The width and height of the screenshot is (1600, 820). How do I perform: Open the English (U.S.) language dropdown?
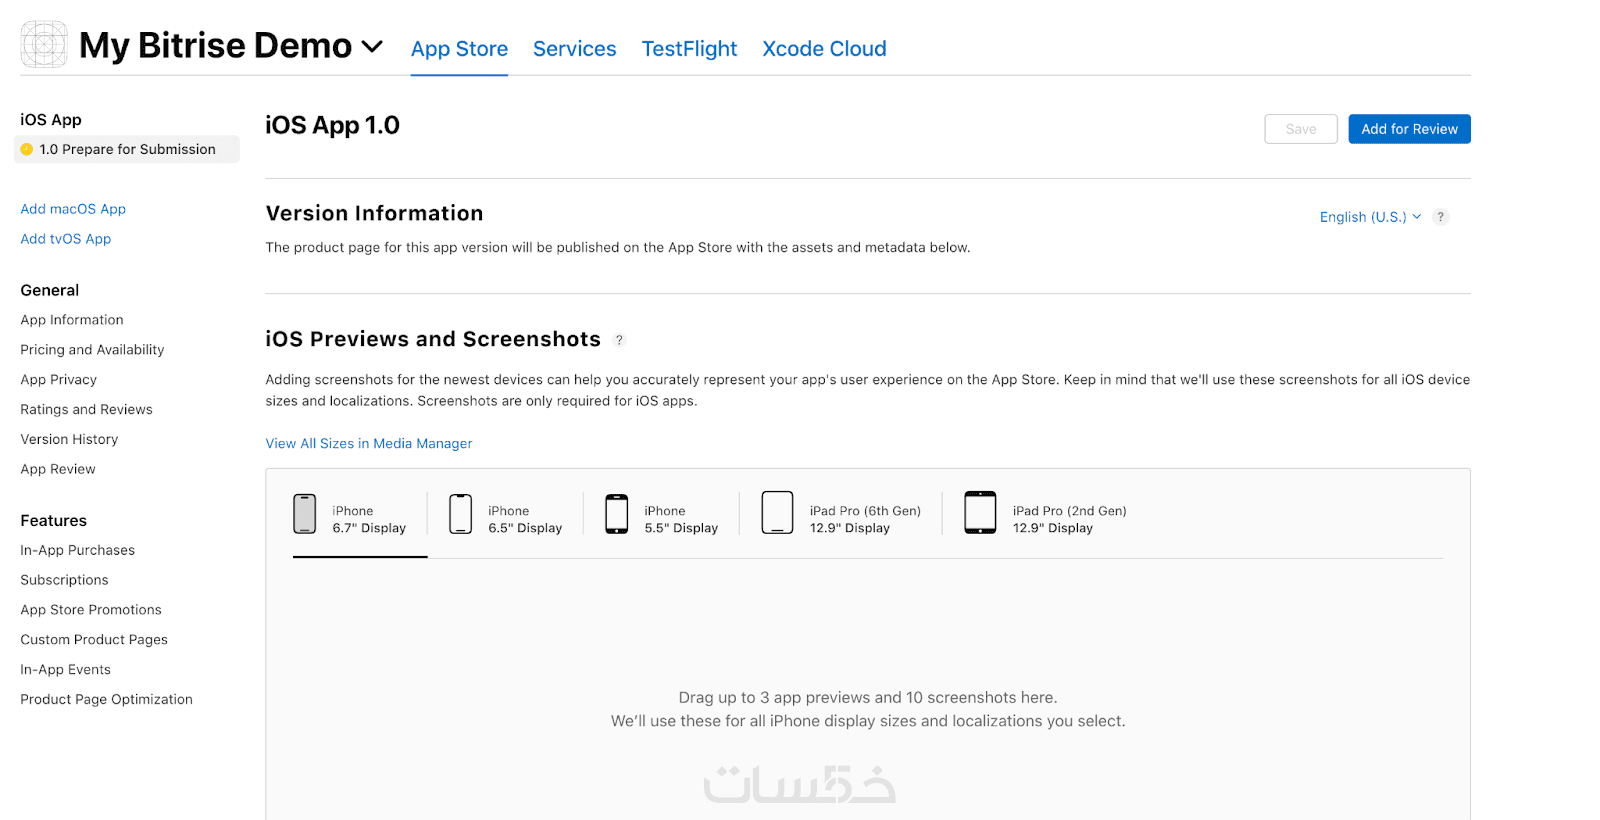[1369, 217]
